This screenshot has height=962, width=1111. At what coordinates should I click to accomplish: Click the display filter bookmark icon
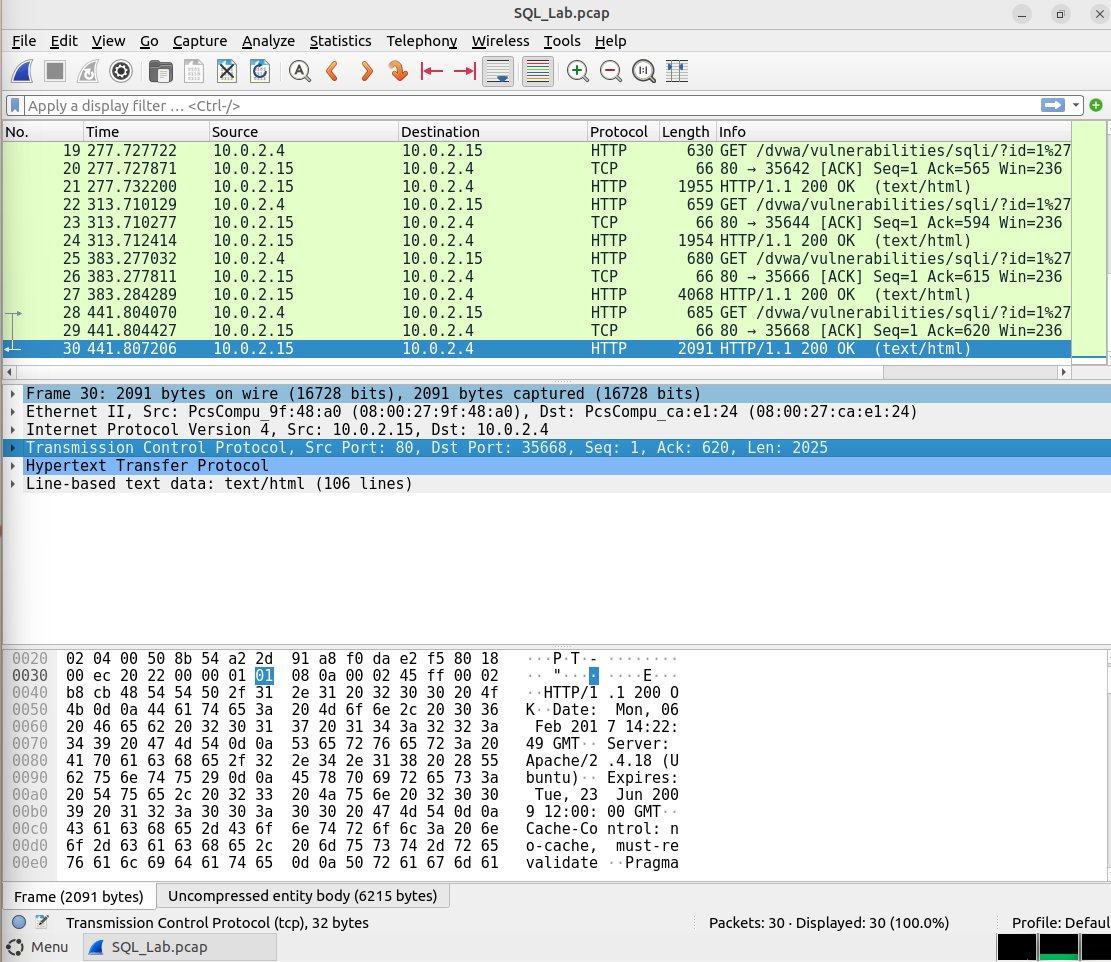pyautogui.click(x=15, y=106)
